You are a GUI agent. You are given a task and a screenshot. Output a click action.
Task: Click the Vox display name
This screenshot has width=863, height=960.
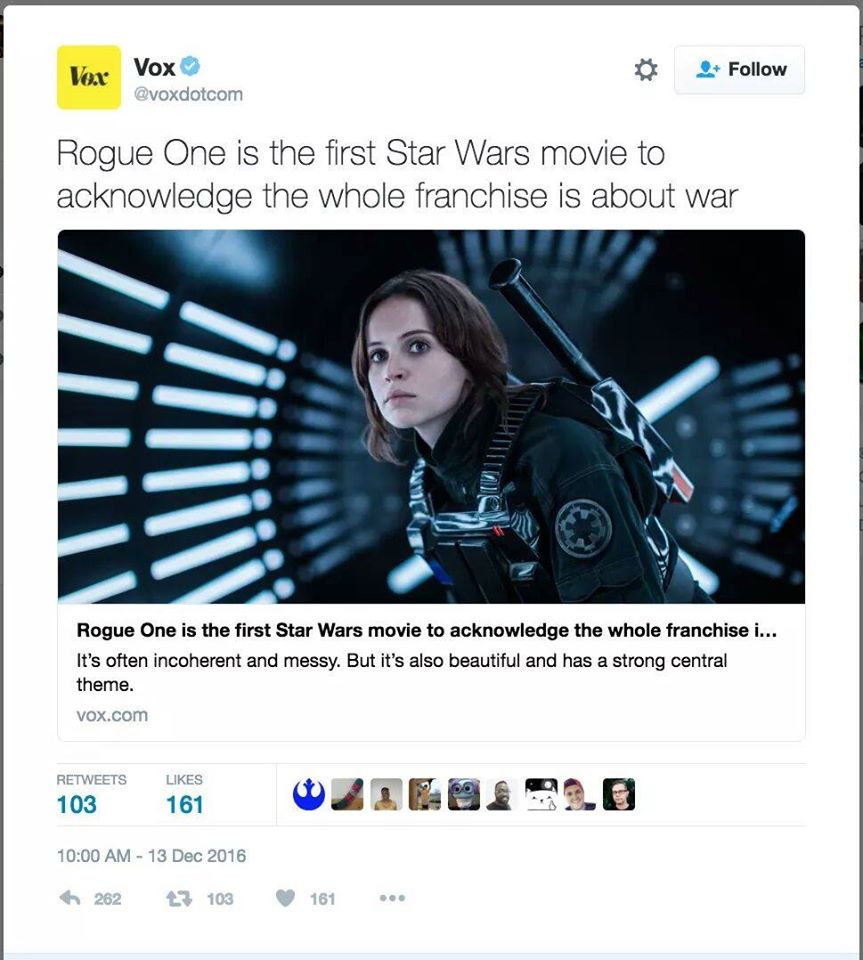[154, 67]
